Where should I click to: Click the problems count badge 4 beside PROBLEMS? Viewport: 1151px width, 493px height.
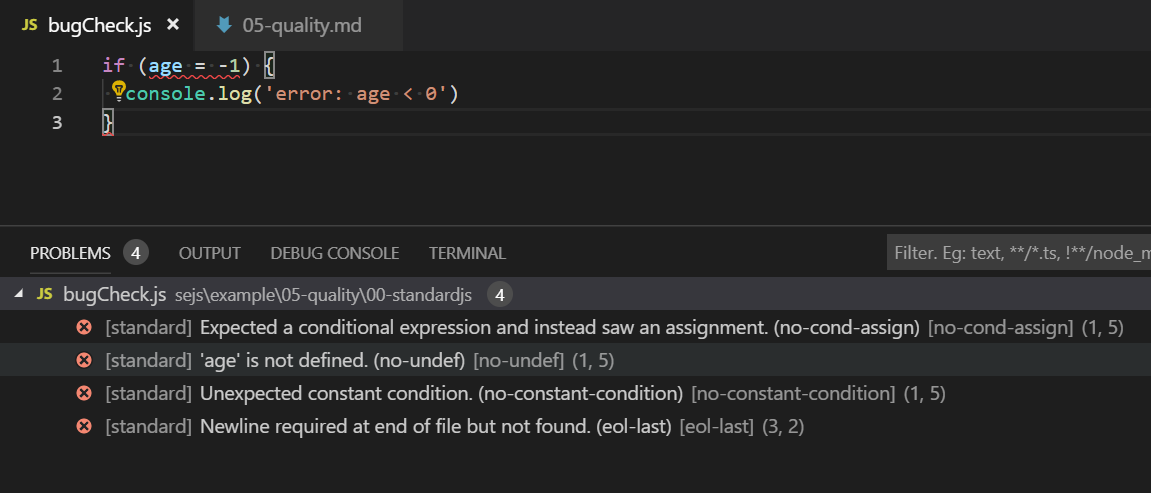[136, 253]
